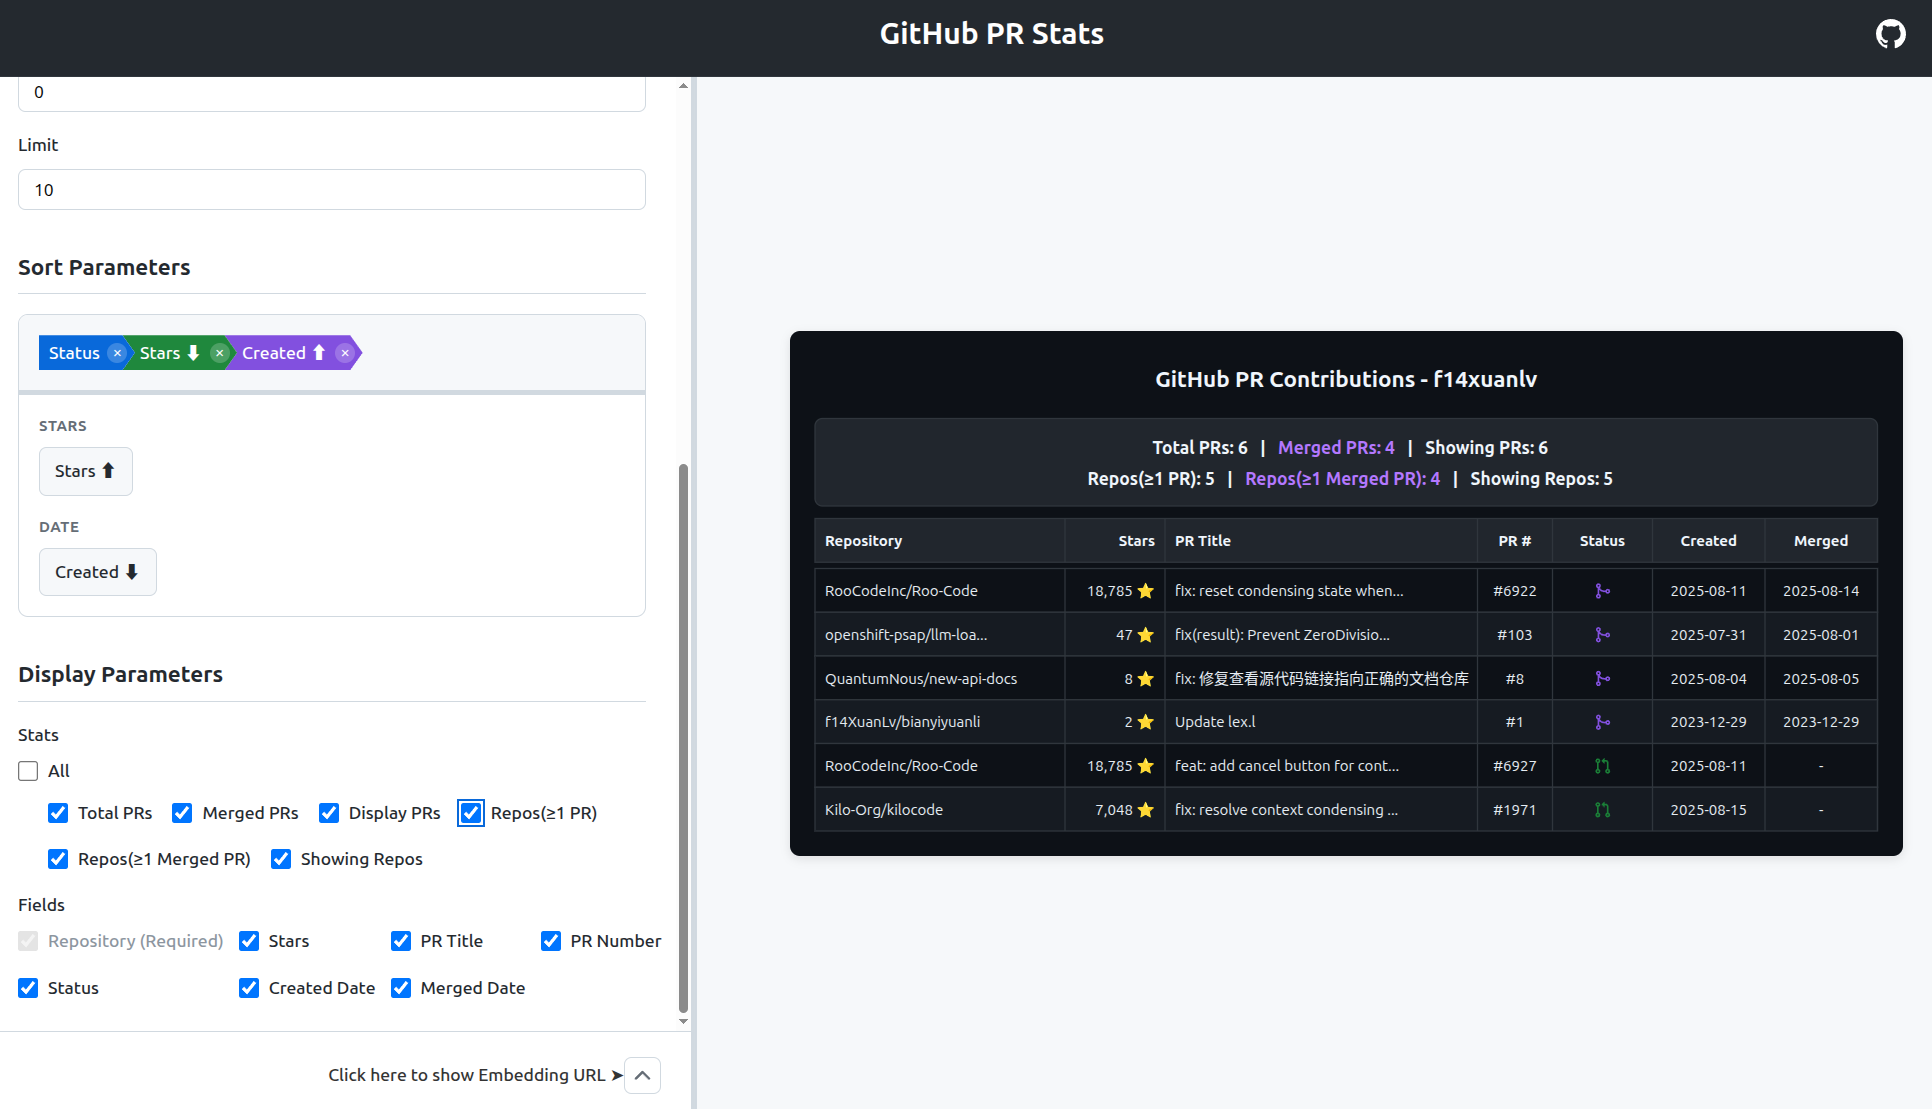
Task: Click the scrollbar up arrow
Action: [683, 85]
